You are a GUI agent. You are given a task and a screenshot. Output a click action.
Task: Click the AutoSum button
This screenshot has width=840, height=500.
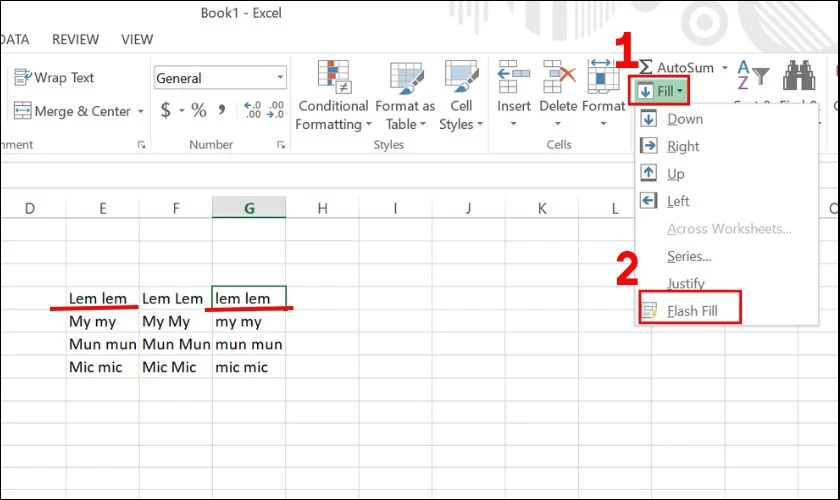coord(677,68)
